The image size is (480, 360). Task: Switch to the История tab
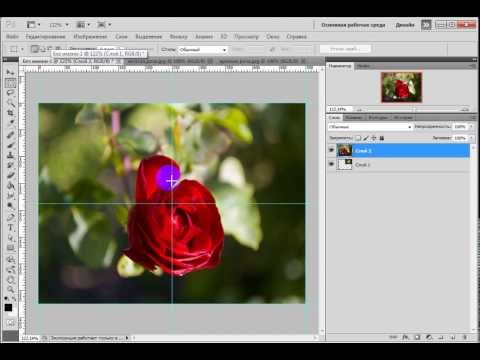point(403,117)
